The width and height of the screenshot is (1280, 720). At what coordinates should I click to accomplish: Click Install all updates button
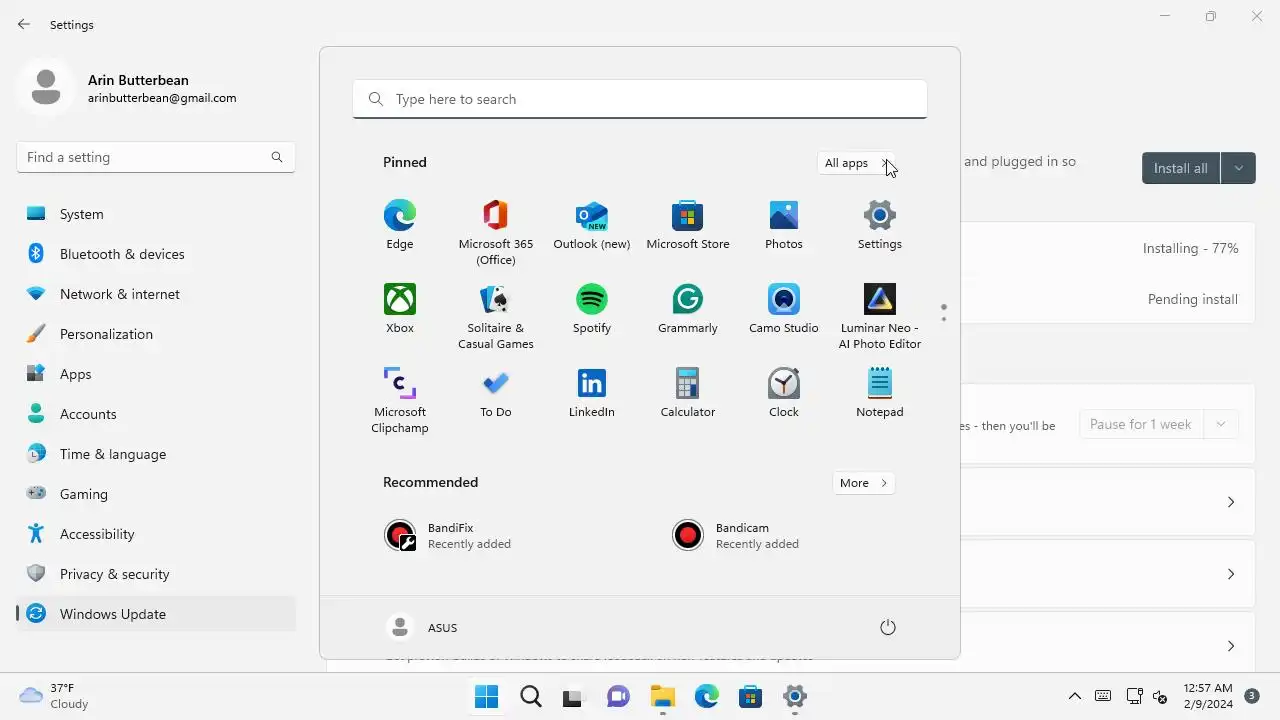tap(1181, 168)
